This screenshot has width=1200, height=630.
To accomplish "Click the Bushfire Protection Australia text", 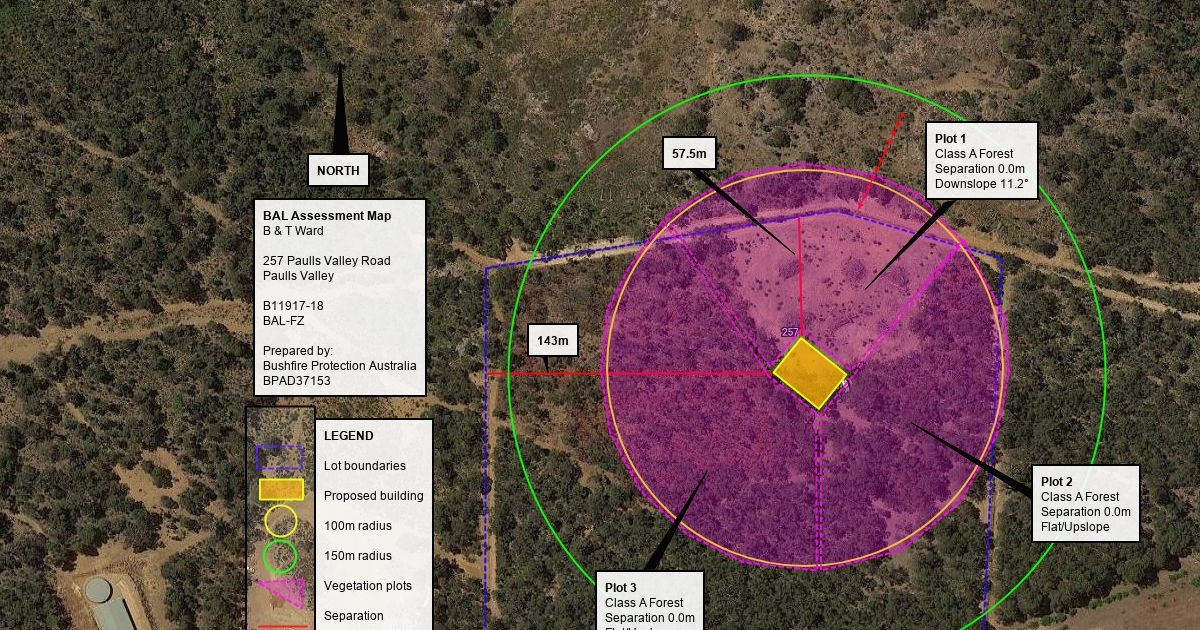I will tap(339, 366).
